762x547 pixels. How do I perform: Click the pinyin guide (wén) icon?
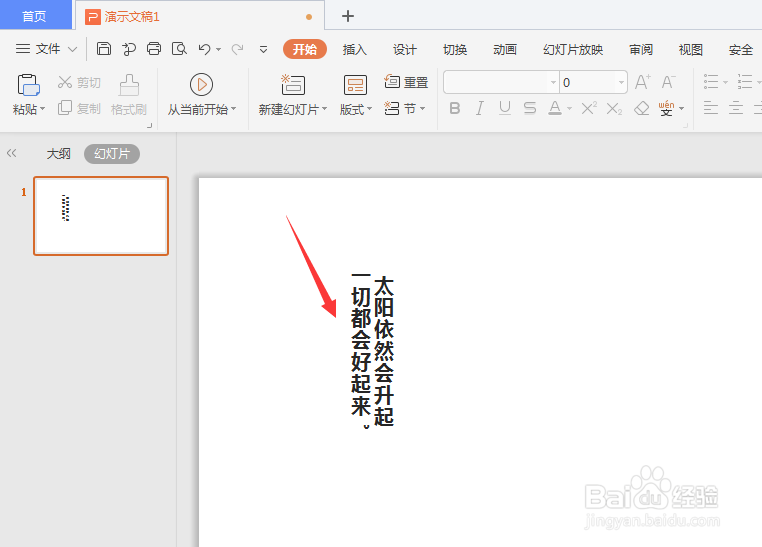[x=666, y=108]
